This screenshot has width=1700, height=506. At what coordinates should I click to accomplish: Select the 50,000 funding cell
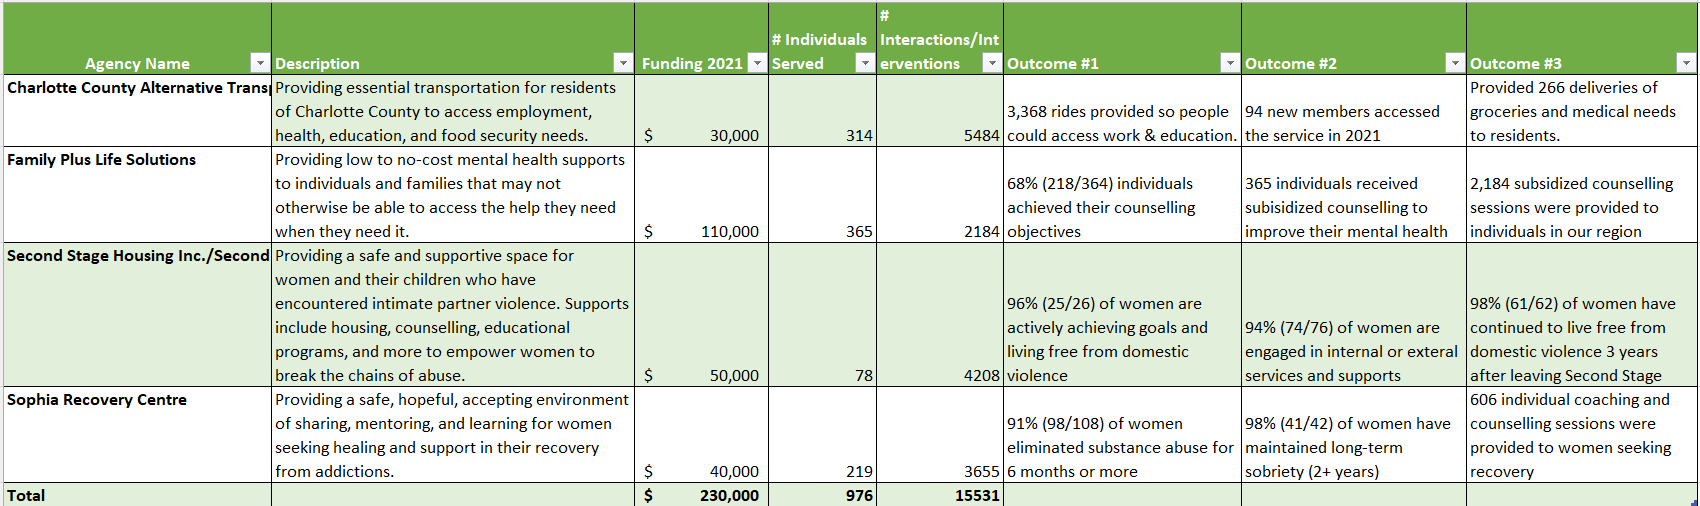[701, 315]
